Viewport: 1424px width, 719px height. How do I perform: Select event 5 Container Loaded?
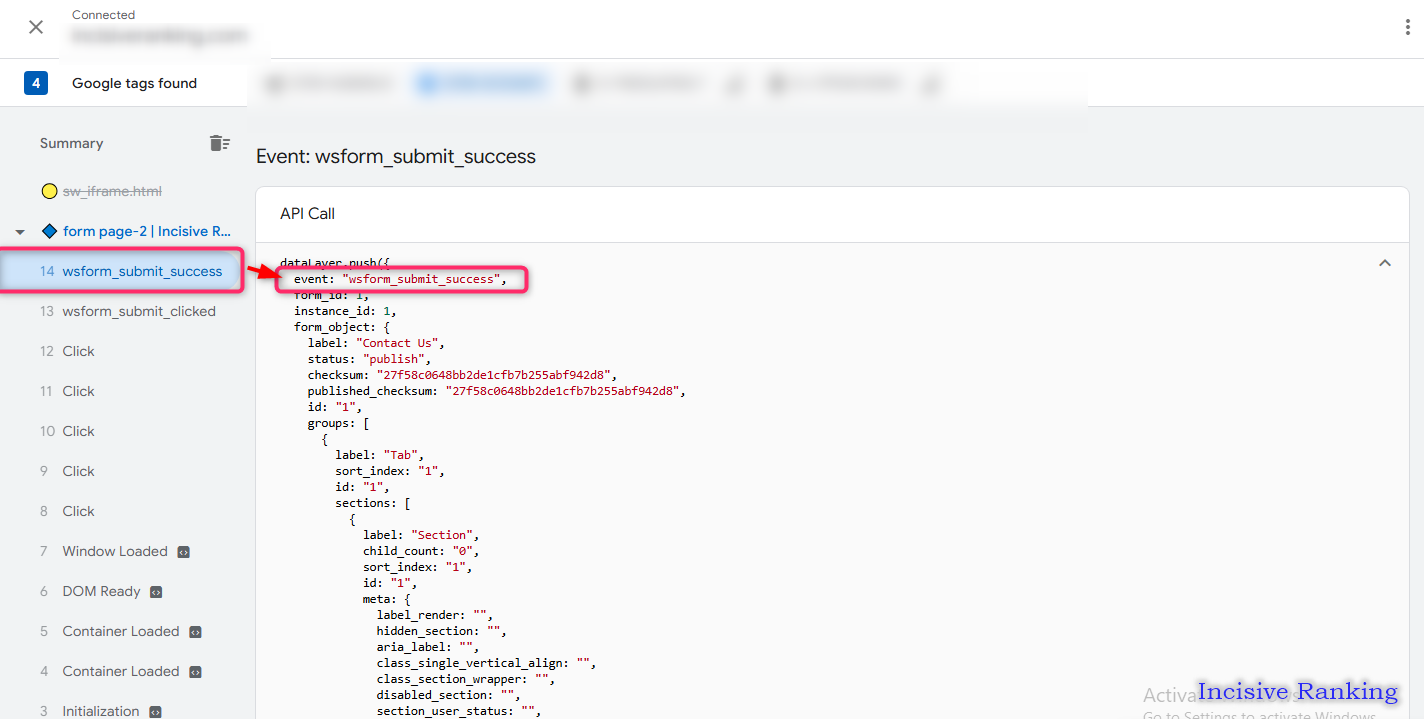(122, 631)
